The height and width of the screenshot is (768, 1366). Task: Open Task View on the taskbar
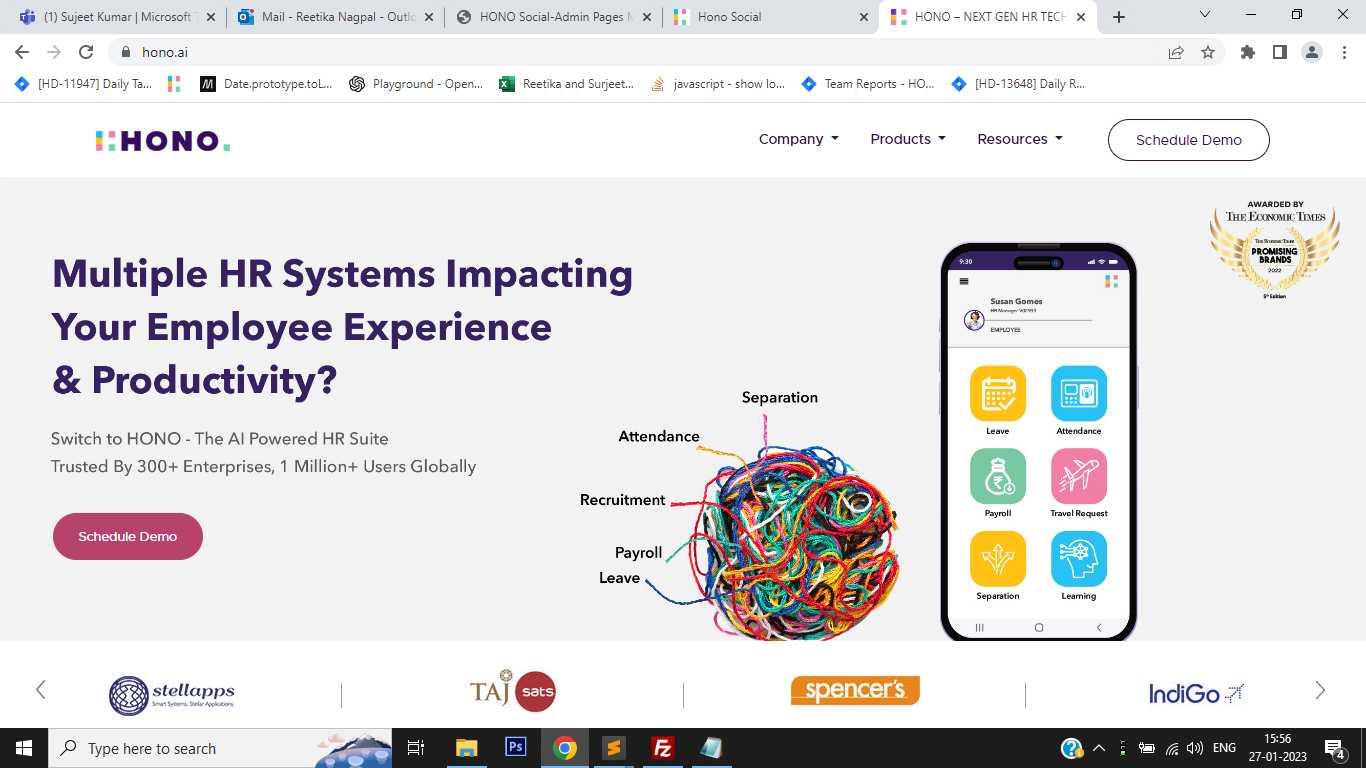[x=417, y=748]
